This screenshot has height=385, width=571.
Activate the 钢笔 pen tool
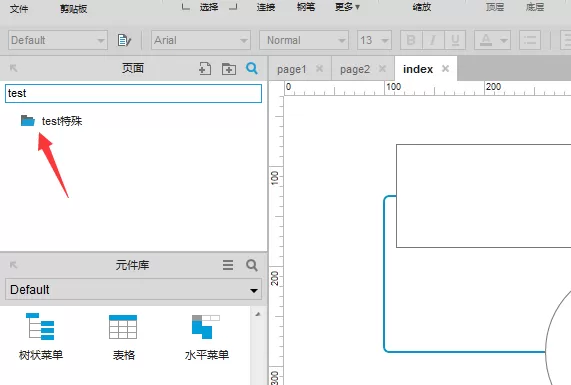(306, 7)
